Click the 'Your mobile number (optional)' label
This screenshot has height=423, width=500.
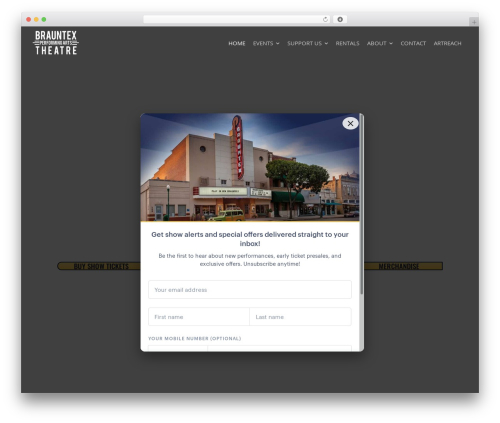pos(194,338)
